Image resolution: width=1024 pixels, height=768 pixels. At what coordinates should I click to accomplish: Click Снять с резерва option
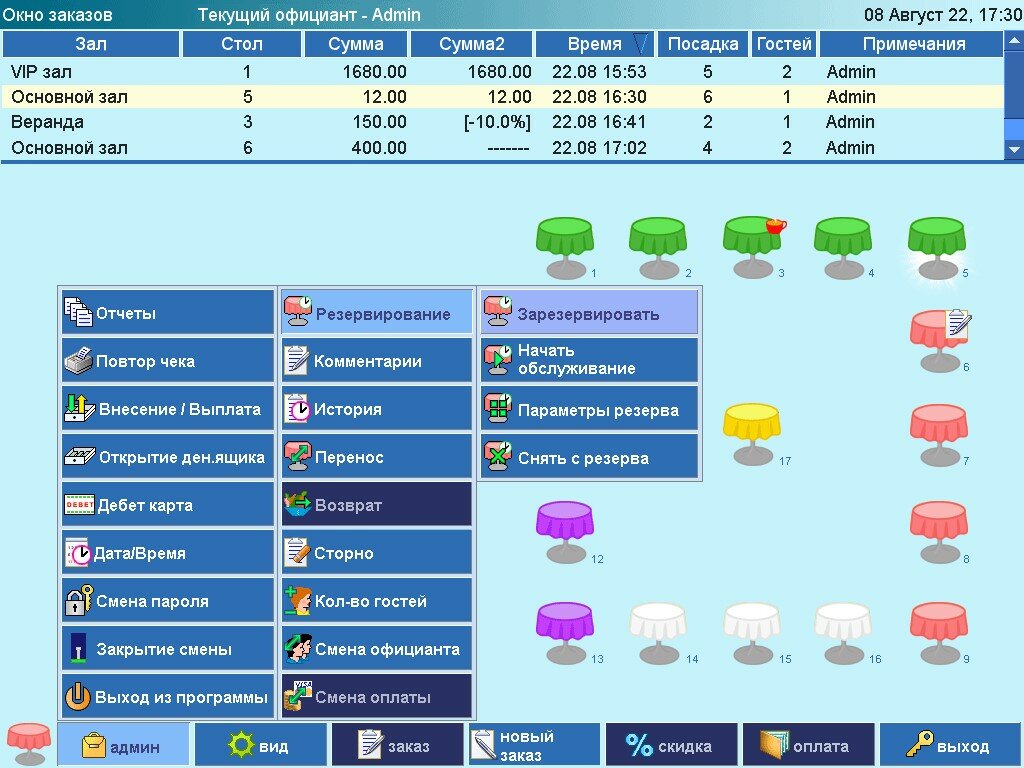tap(589, 457)
